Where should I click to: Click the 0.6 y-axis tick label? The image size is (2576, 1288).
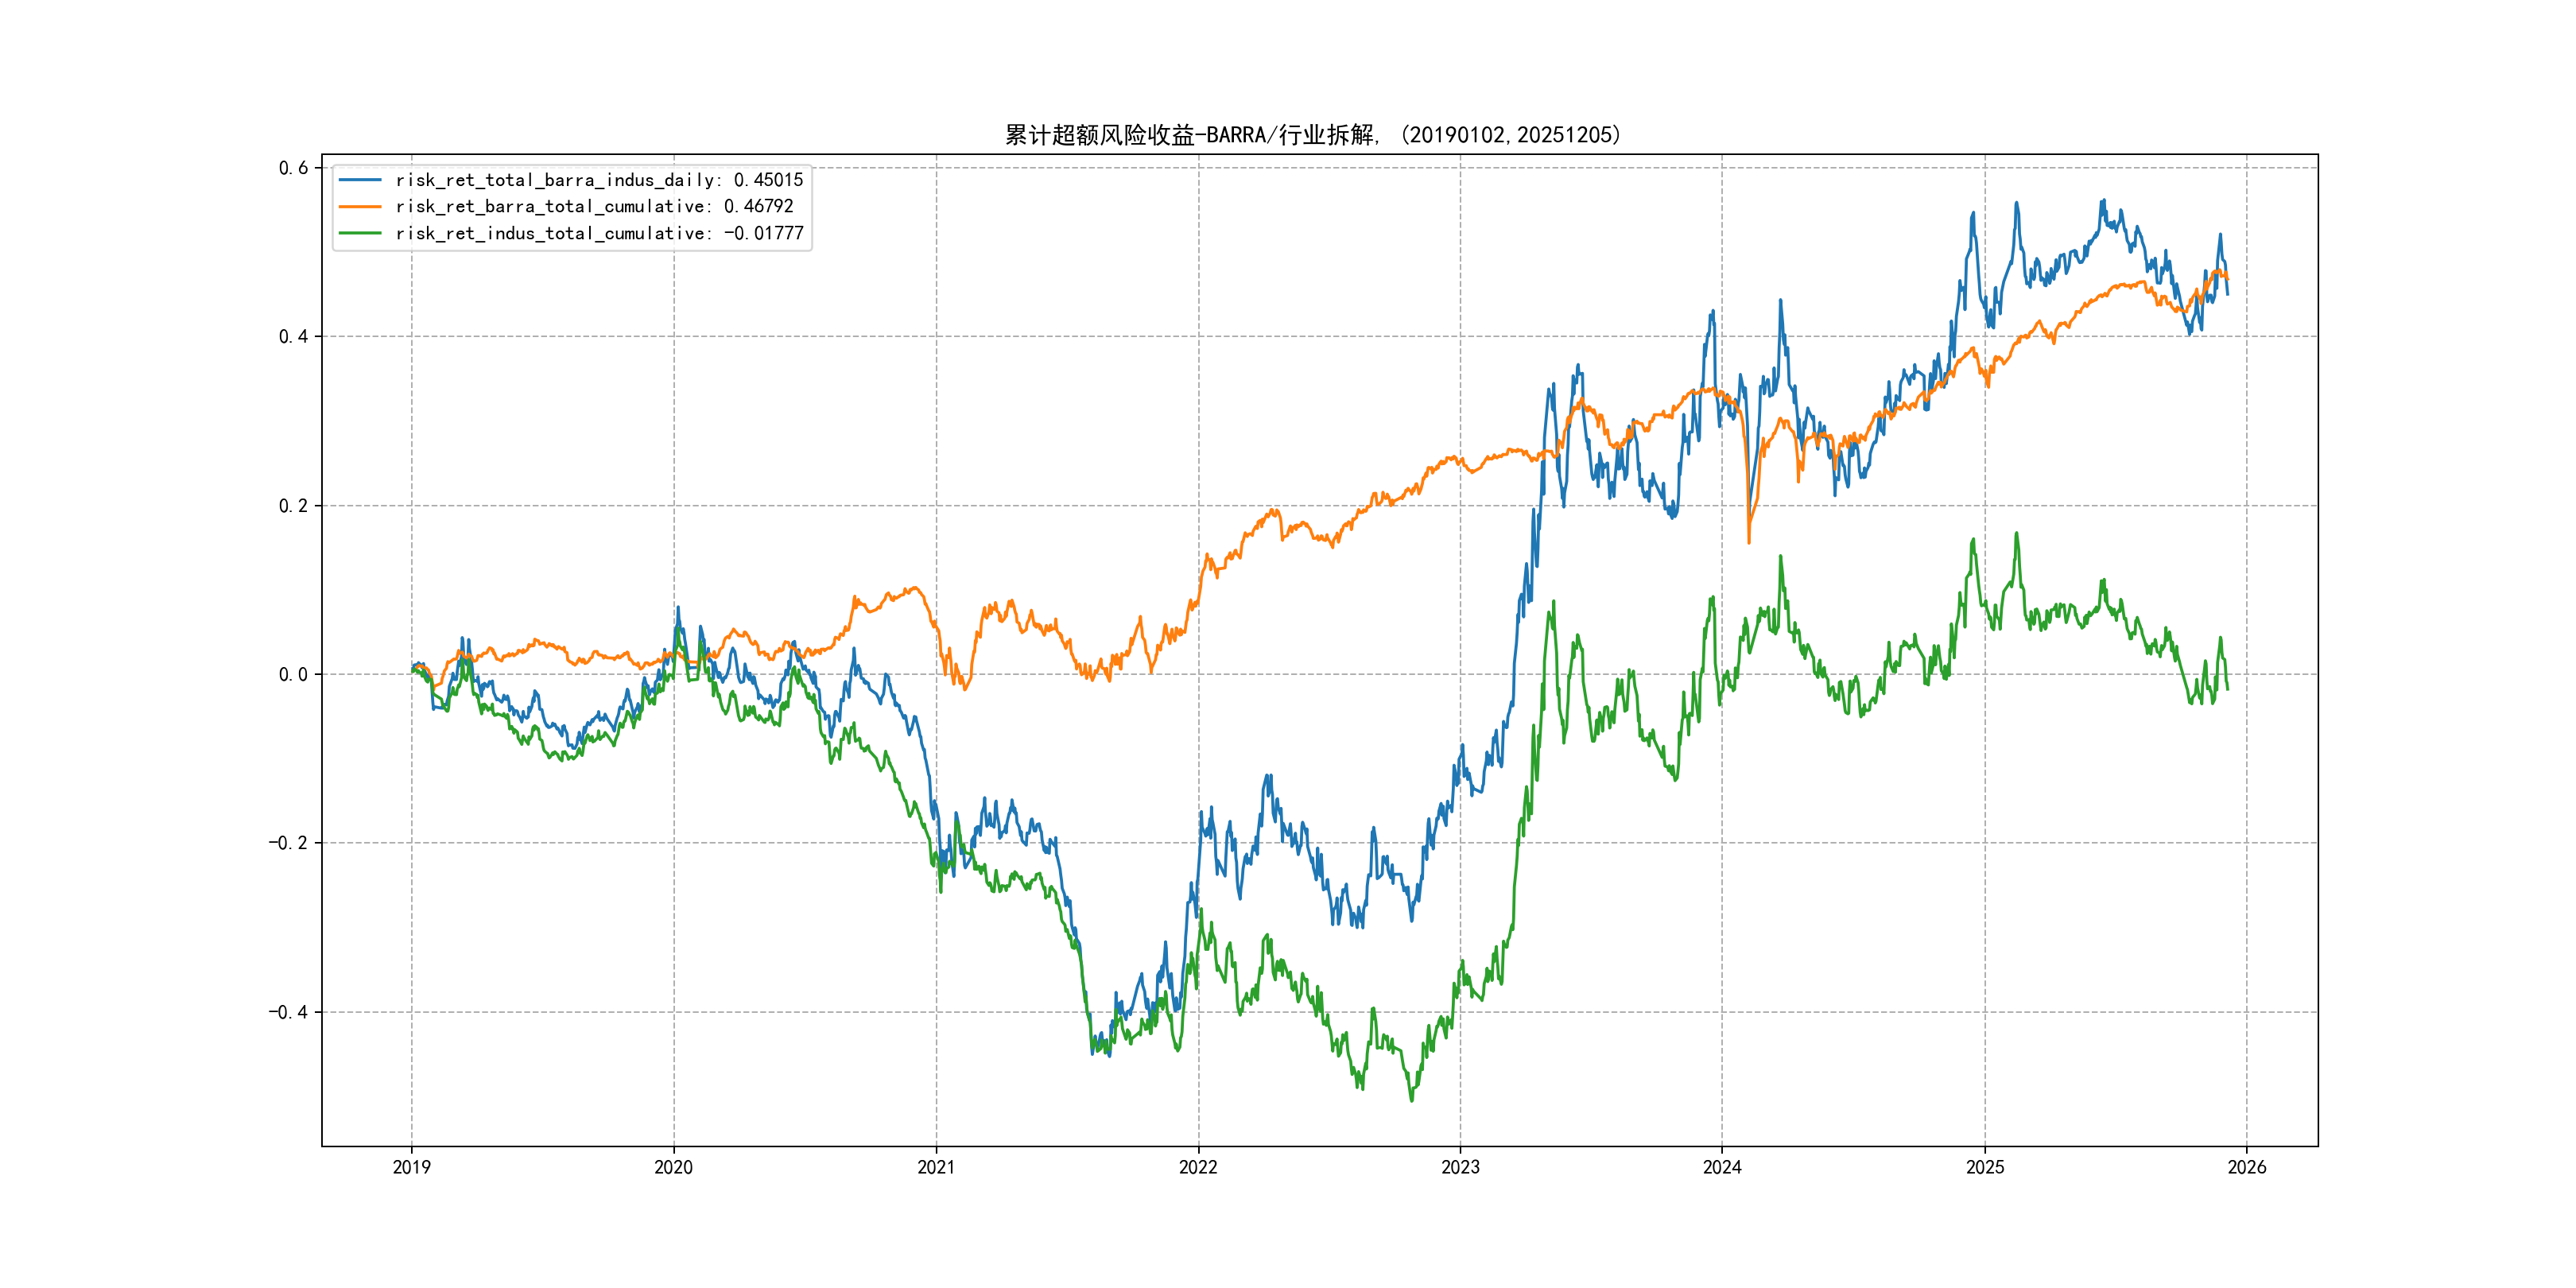click(293, 168)
